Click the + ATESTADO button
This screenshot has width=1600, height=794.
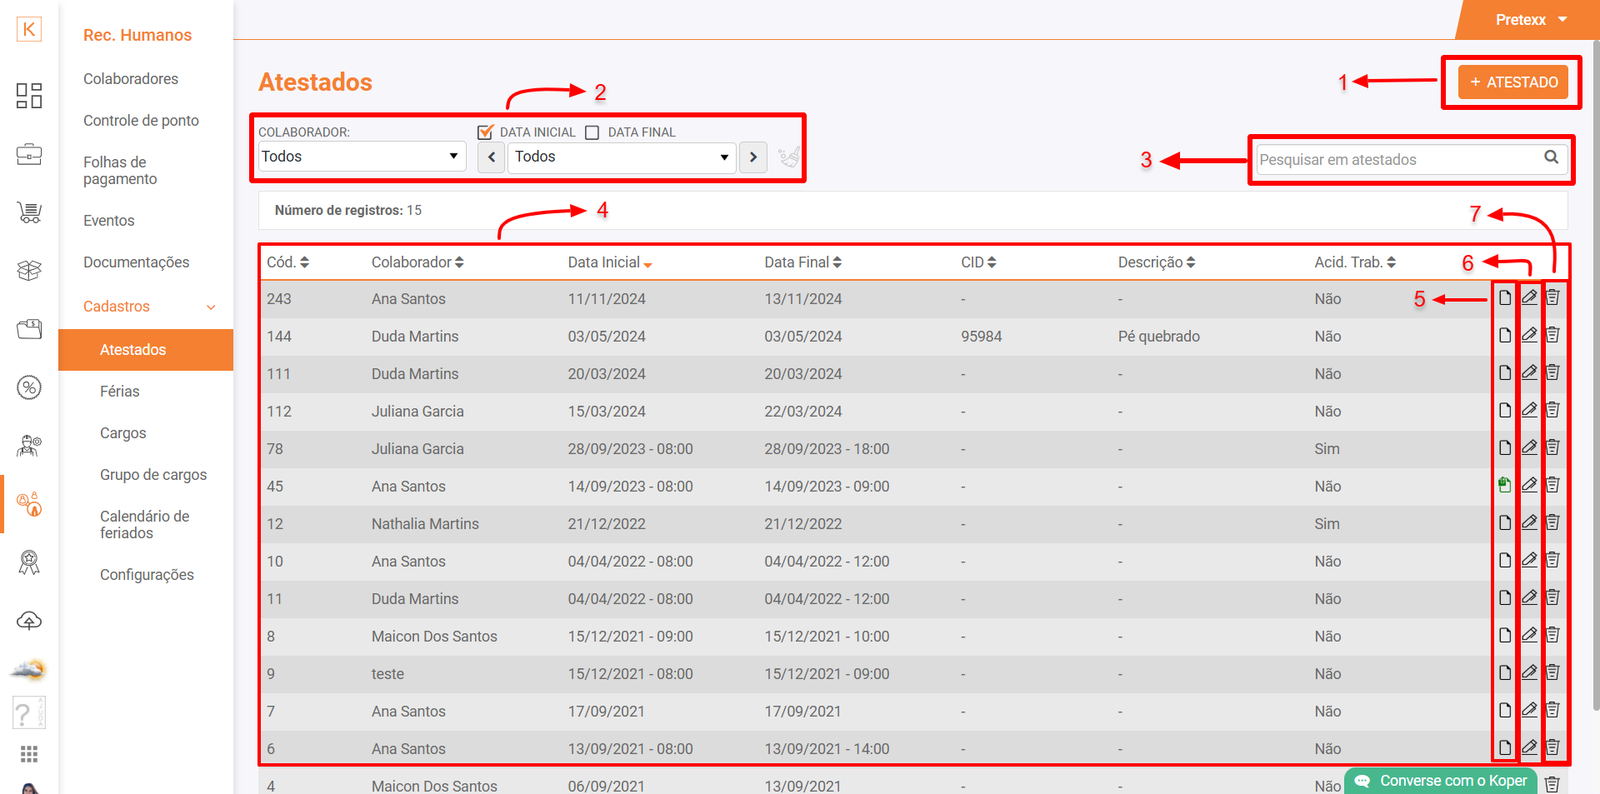pos(1512,82)
